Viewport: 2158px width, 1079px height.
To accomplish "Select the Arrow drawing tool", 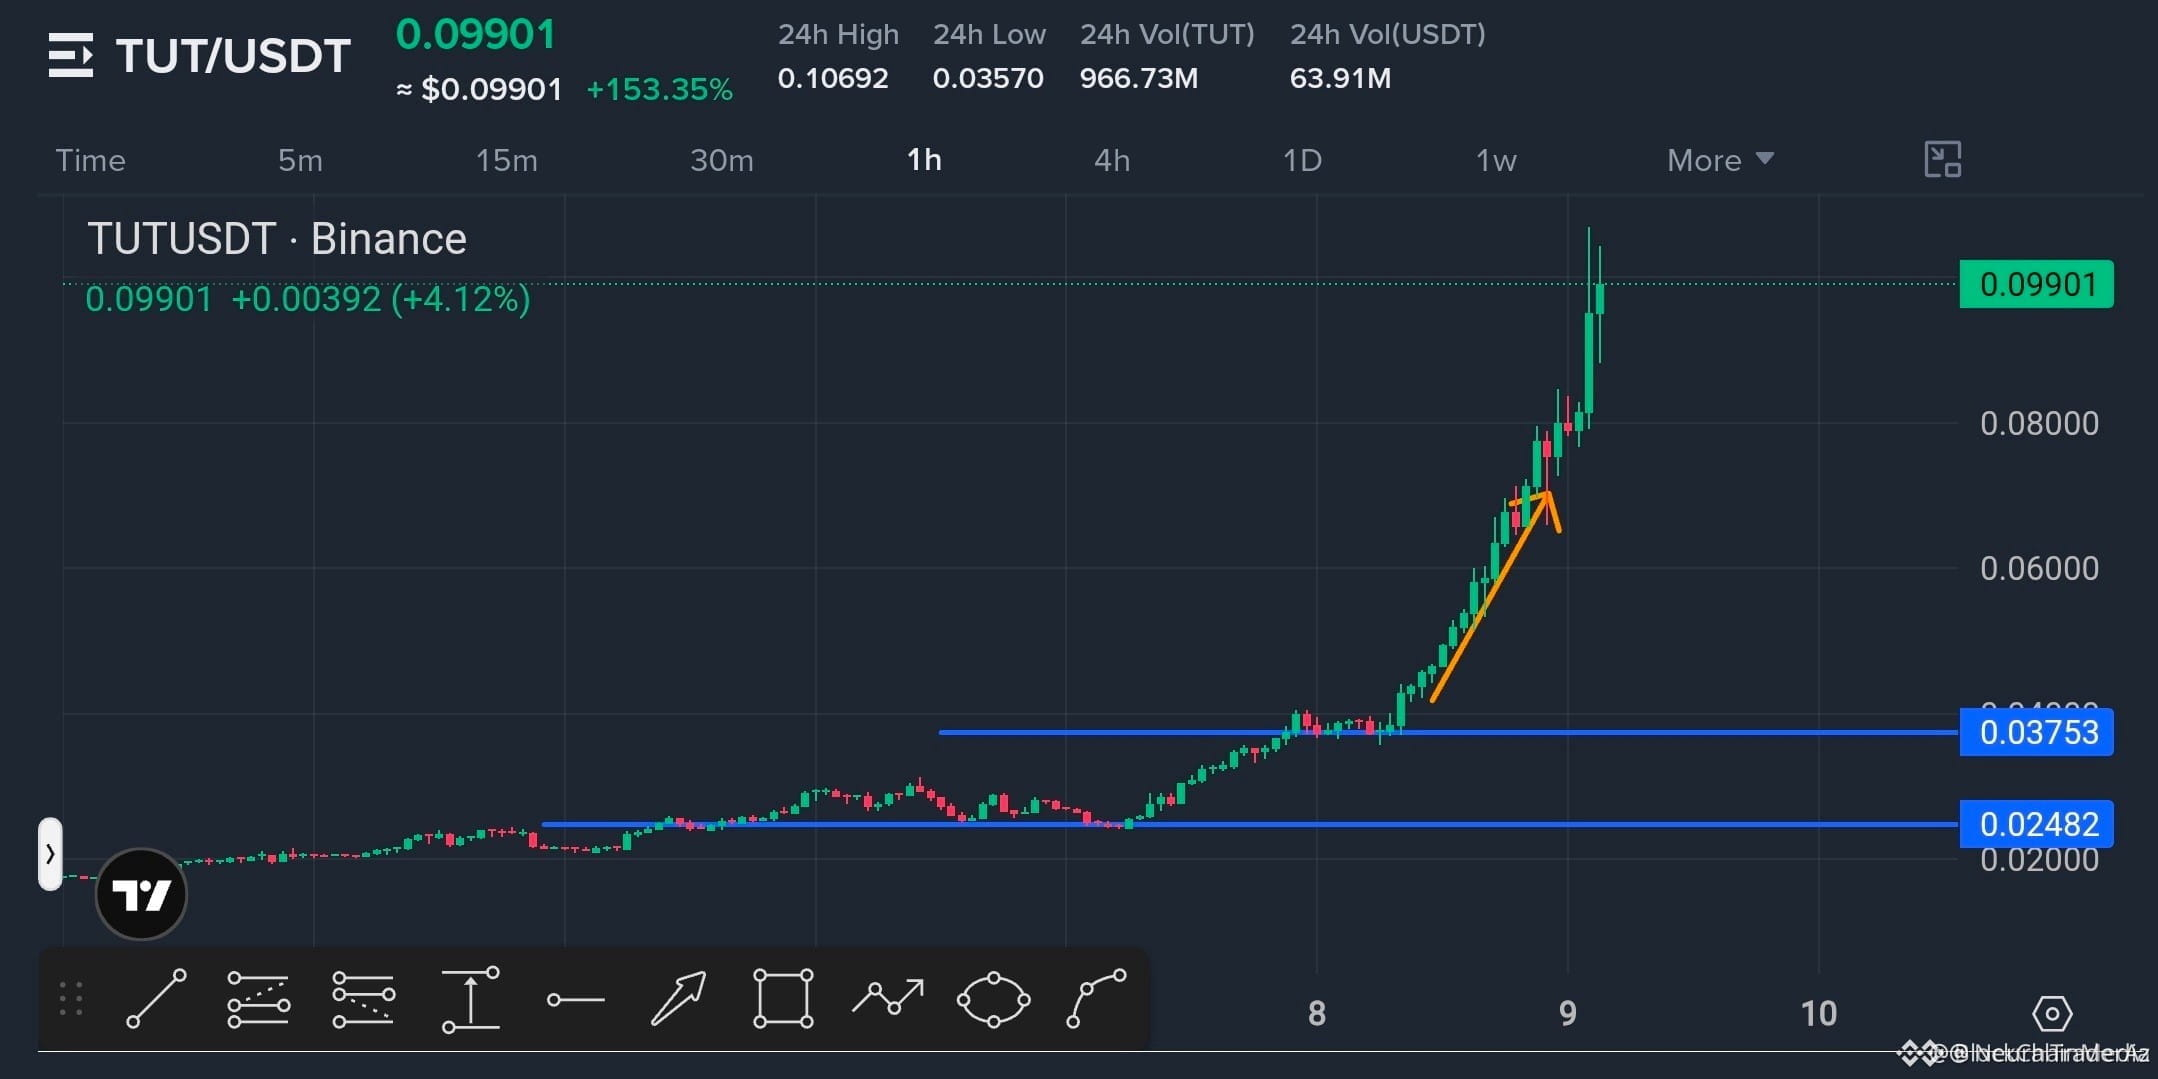I will click(679, 998).
